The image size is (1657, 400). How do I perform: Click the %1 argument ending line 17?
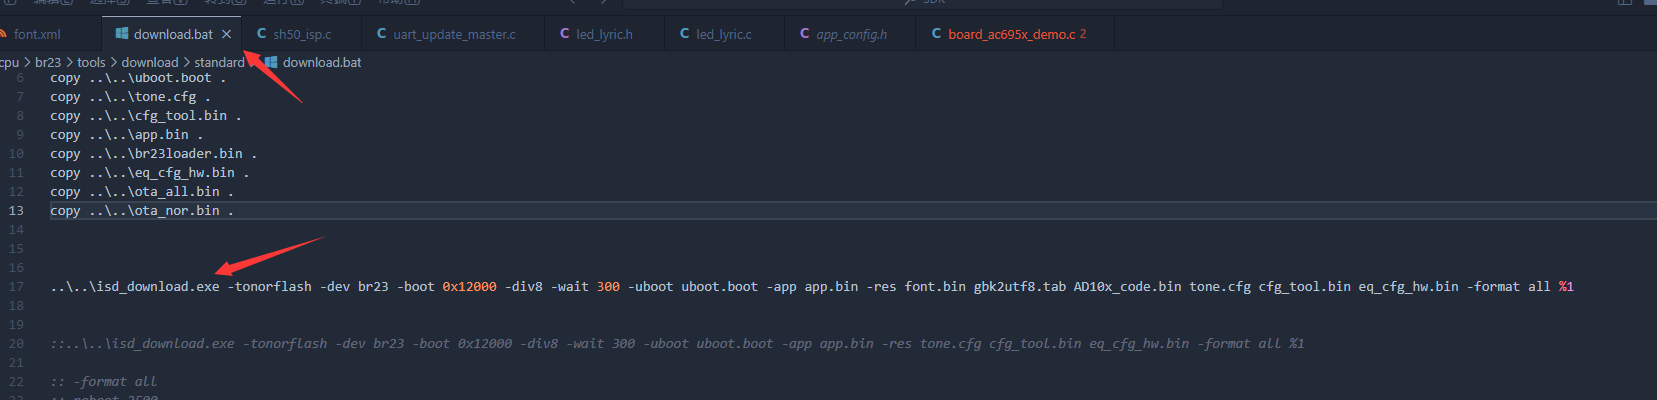click(1566, 287)
